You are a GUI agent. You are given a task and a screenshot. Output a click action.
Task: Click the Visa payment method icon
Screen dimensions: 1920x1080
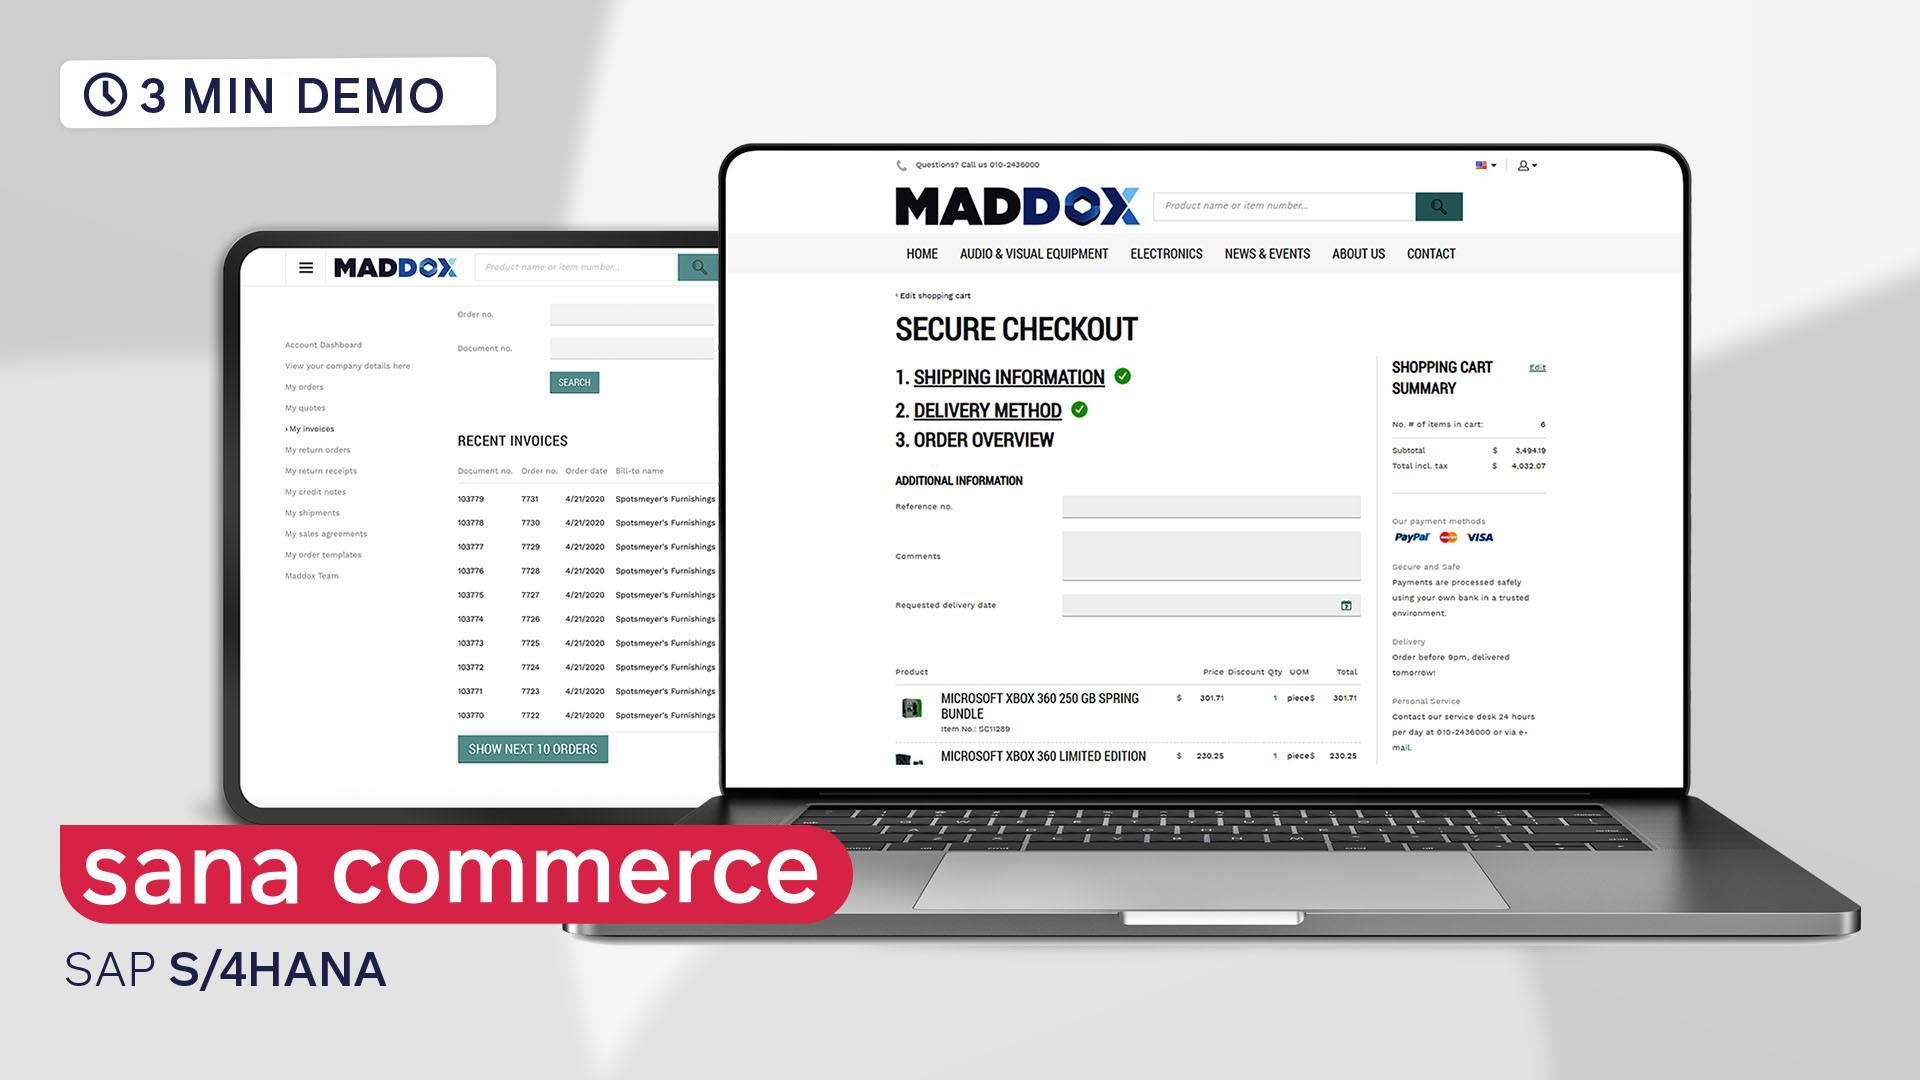pos(1481,537)
